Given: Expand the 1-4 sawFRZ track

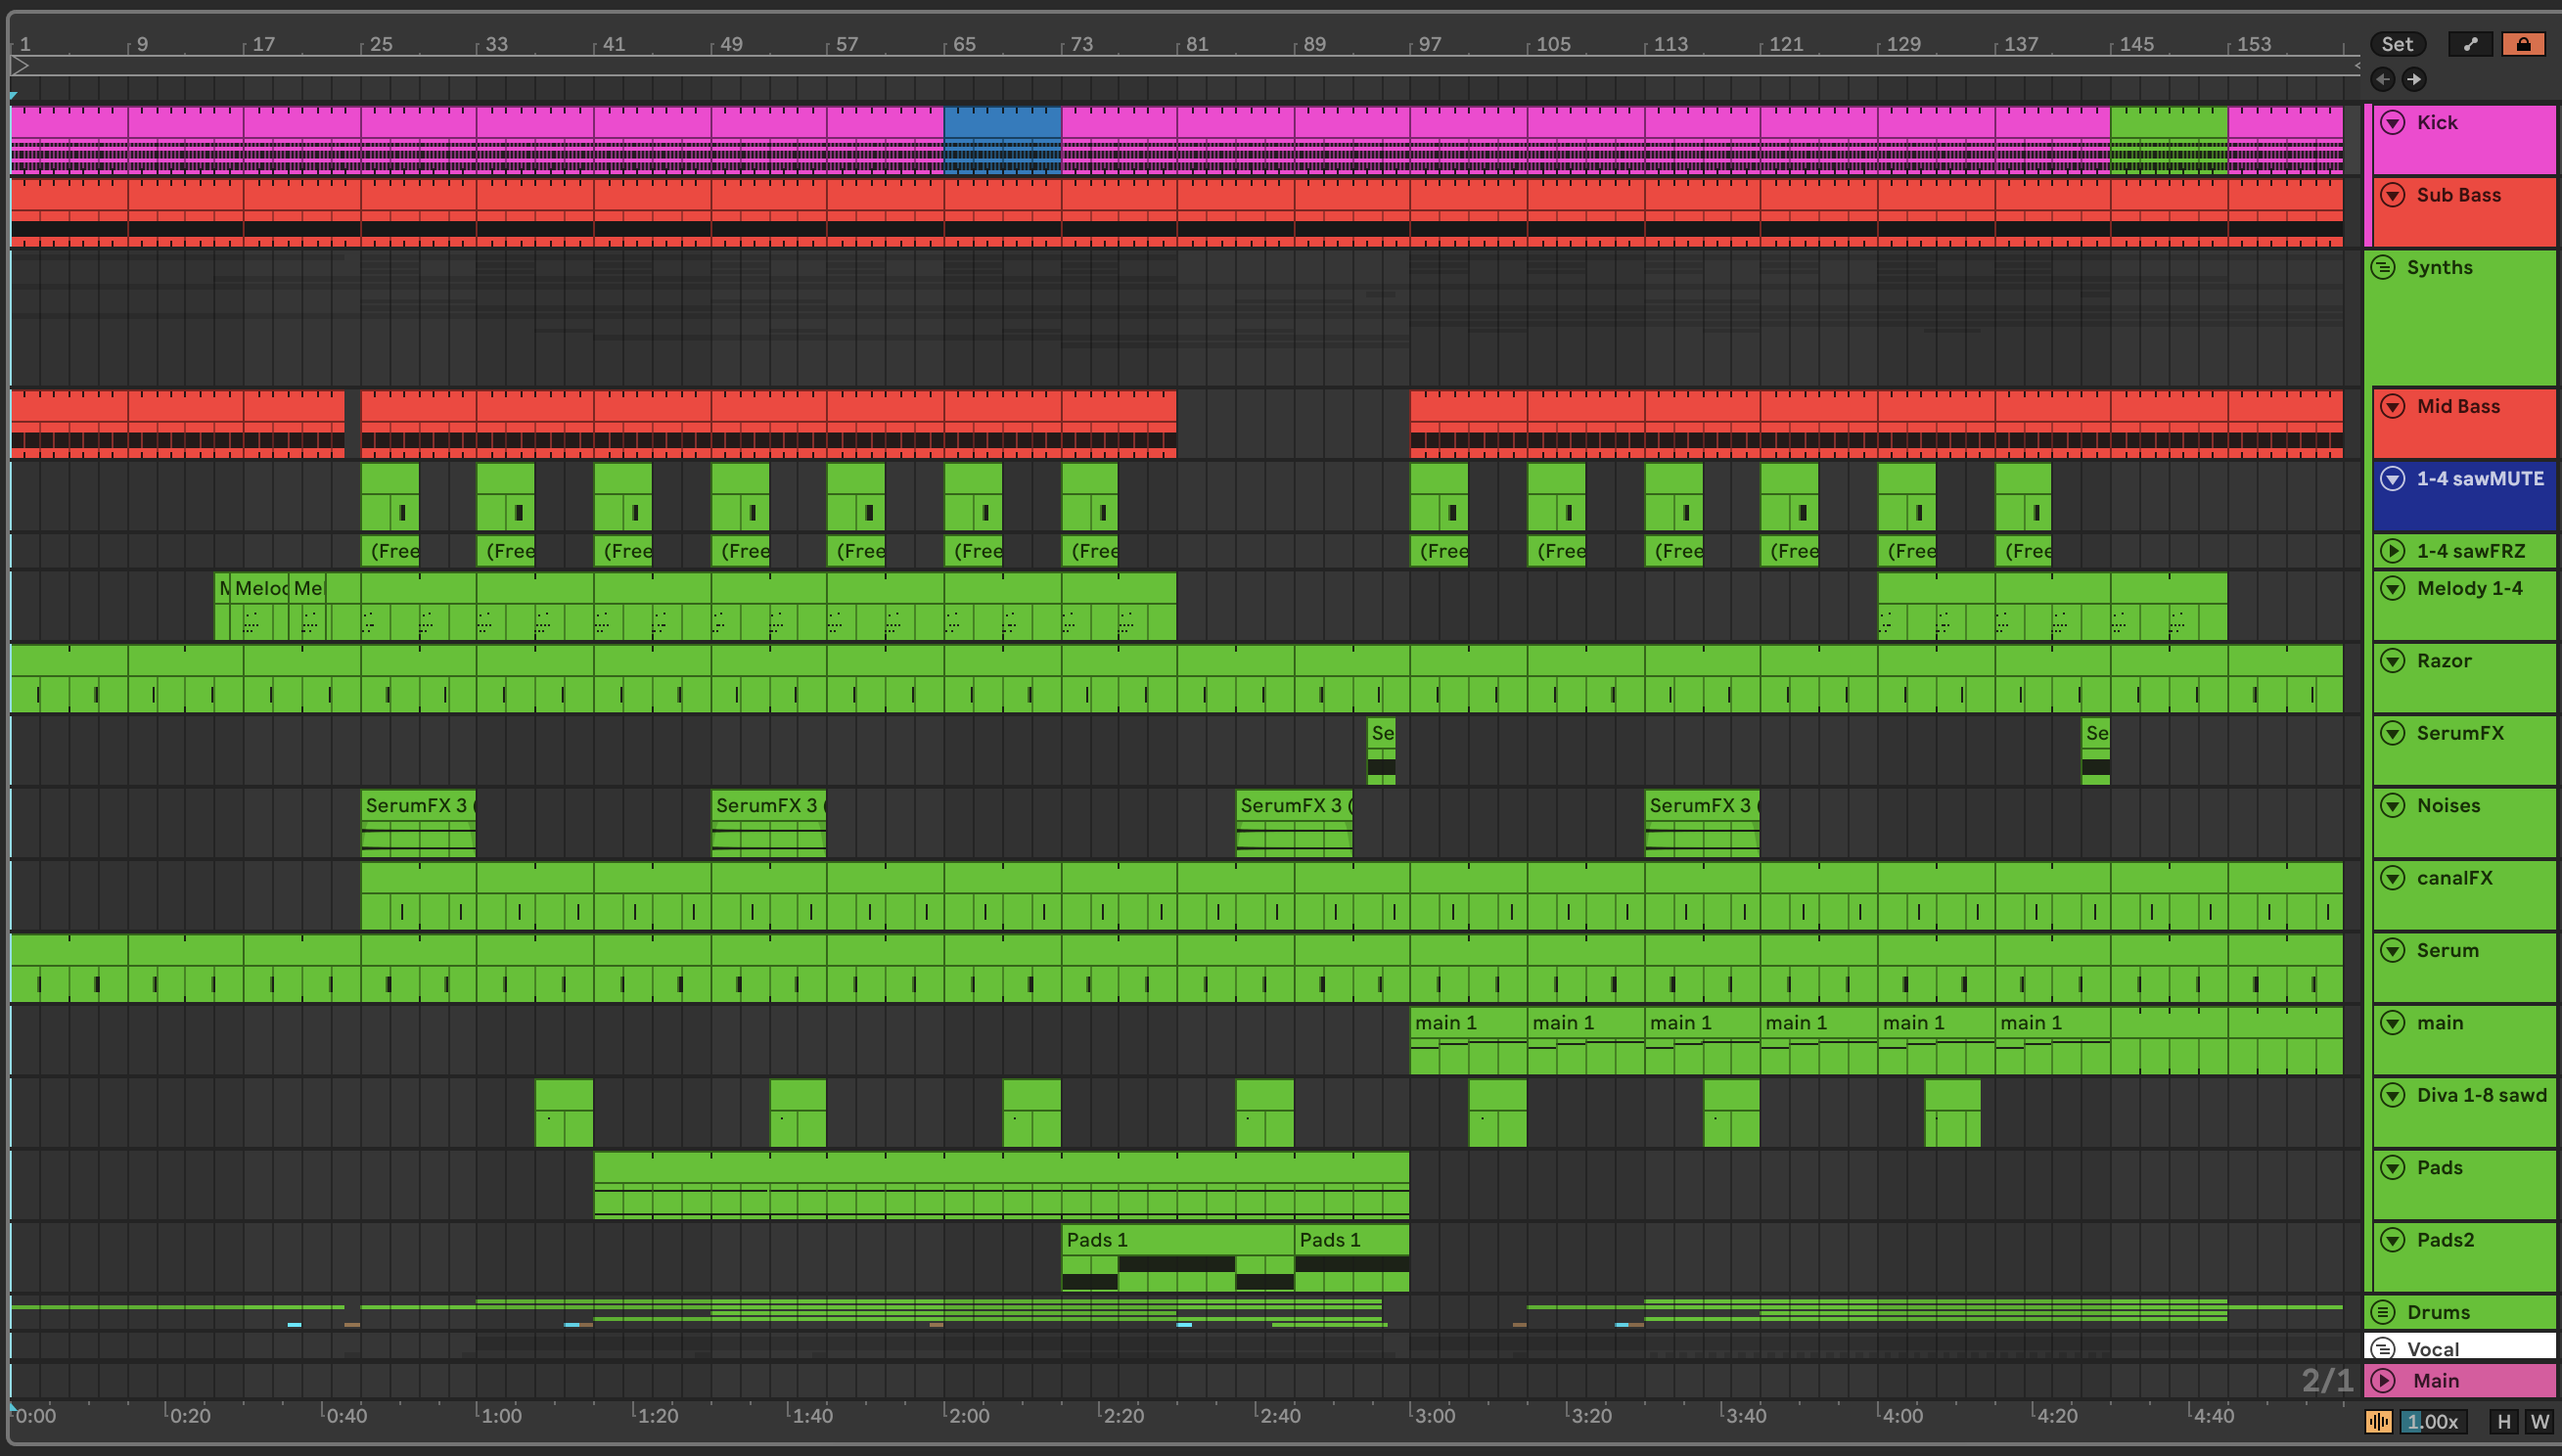Looking at the screenshot, I should click(x=2392, y=551).
